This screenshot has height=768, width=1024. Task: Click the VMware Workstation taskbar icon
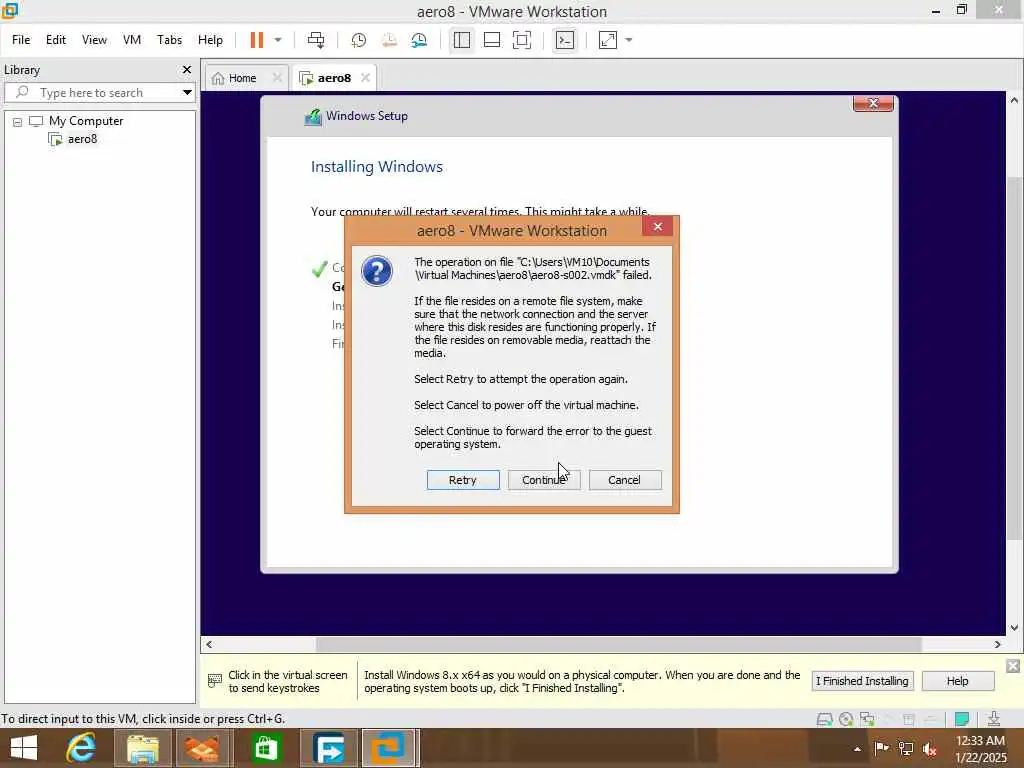389,748
